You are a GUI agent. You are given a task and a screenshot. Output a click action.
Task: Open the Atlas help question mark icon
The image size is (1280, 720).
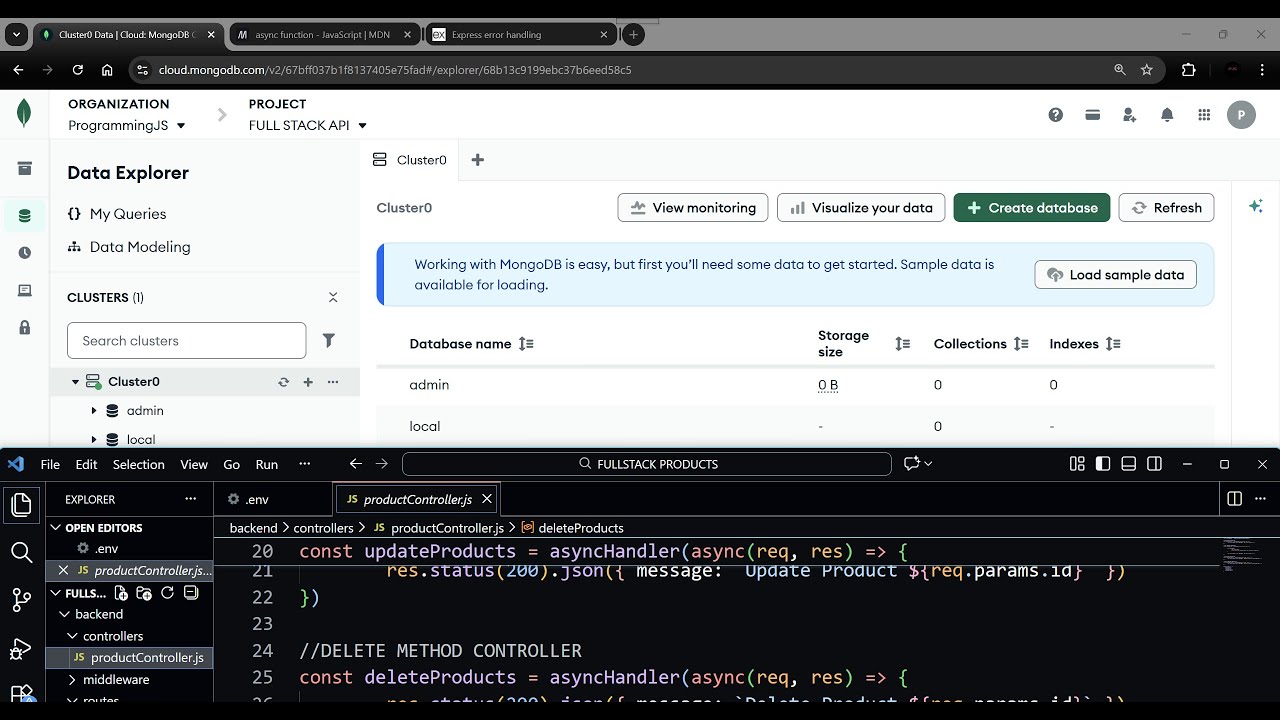1055,115
